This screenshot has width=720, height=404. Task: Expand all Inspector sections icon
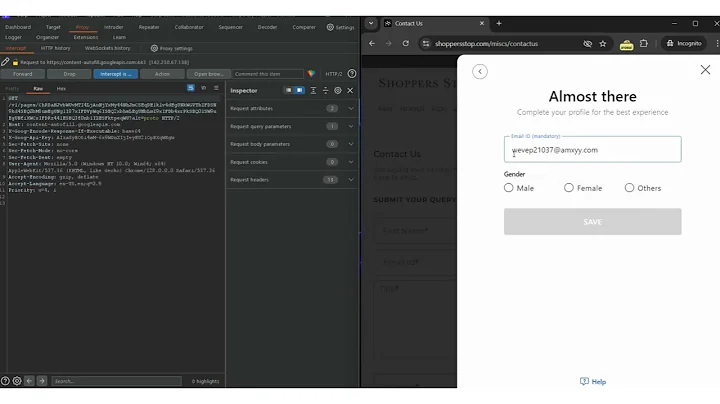tap(313, 90)
